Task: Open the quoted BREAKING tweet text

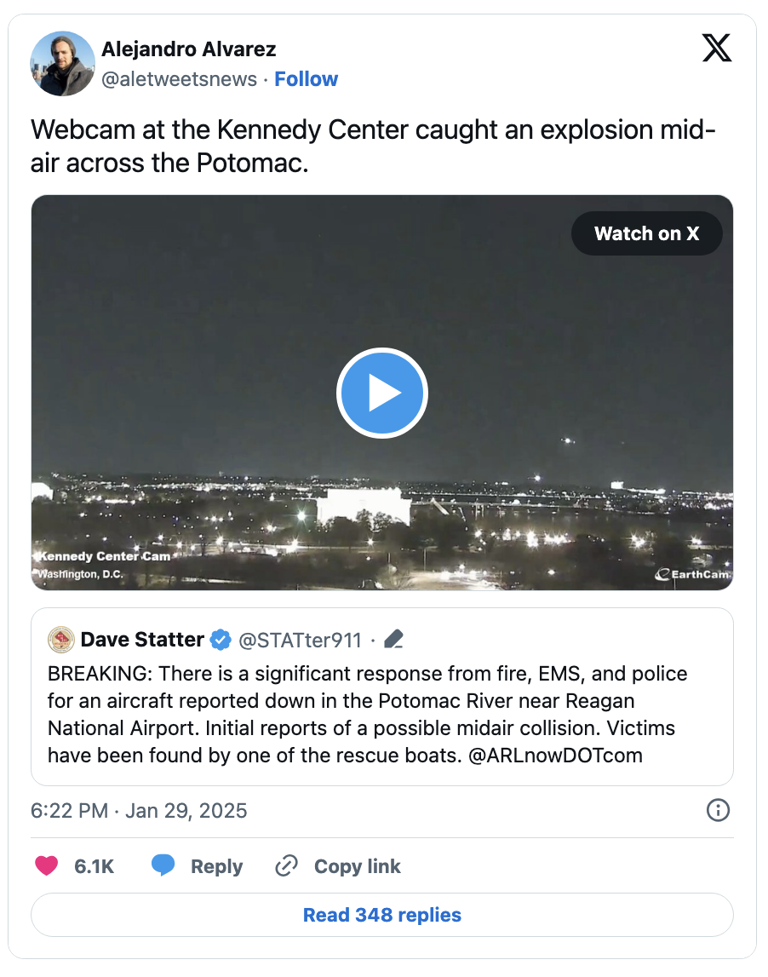Action: [x=367, y=714]
